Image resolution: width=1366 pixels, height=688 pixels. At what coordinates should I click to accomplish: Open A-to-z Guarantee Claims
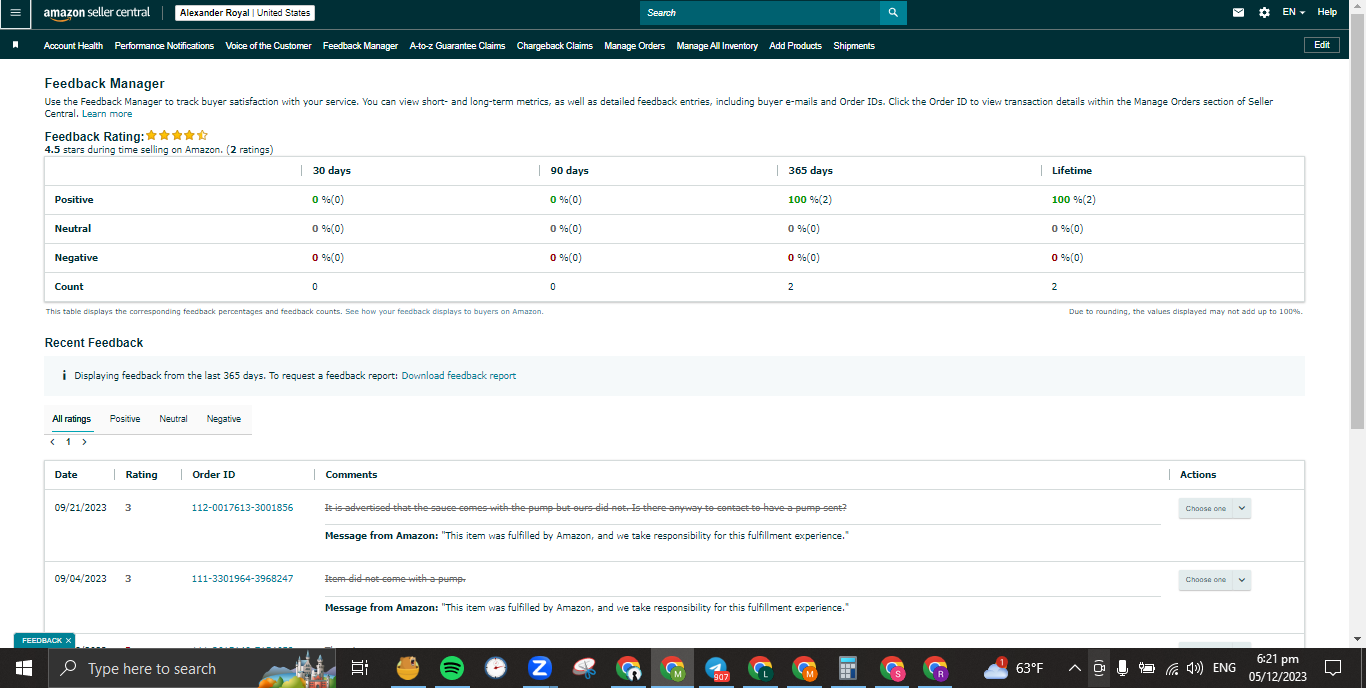click(x=457, y=46)
